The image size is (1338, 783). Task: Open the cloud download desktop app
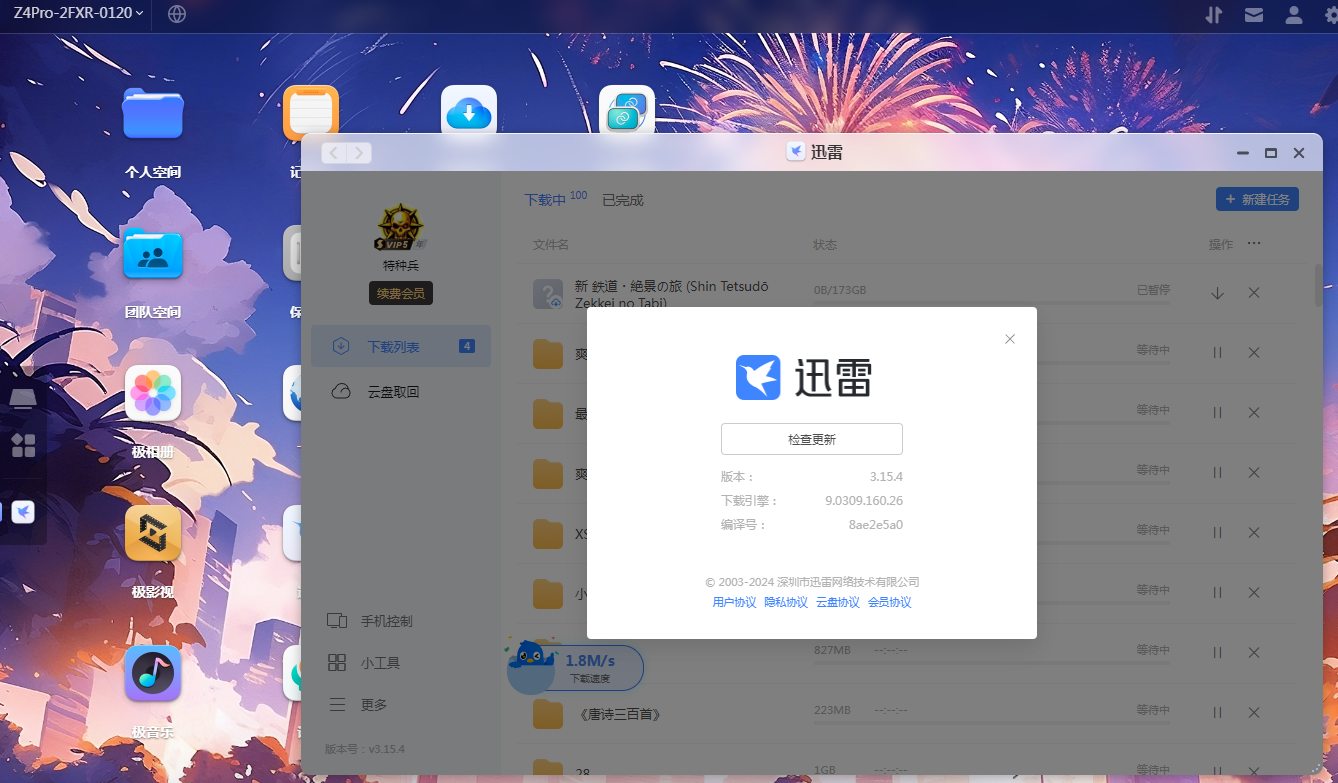tap(468, 112)
